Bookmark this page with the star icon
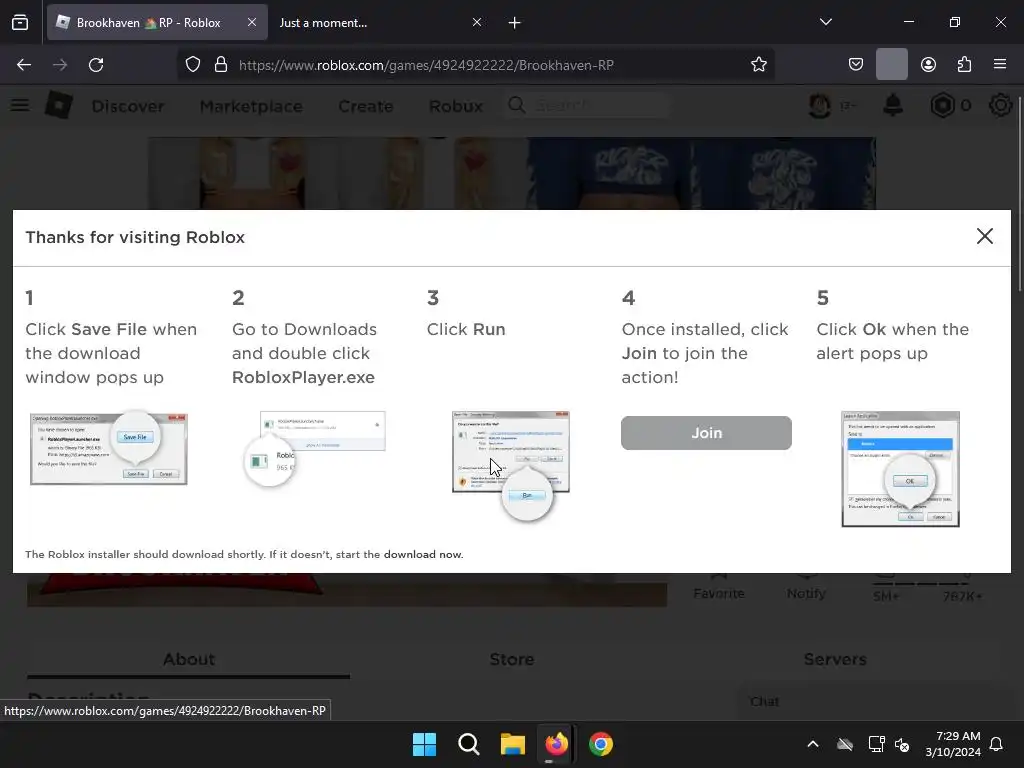Viewport: 1024px width, 768px height. point(759,65)
